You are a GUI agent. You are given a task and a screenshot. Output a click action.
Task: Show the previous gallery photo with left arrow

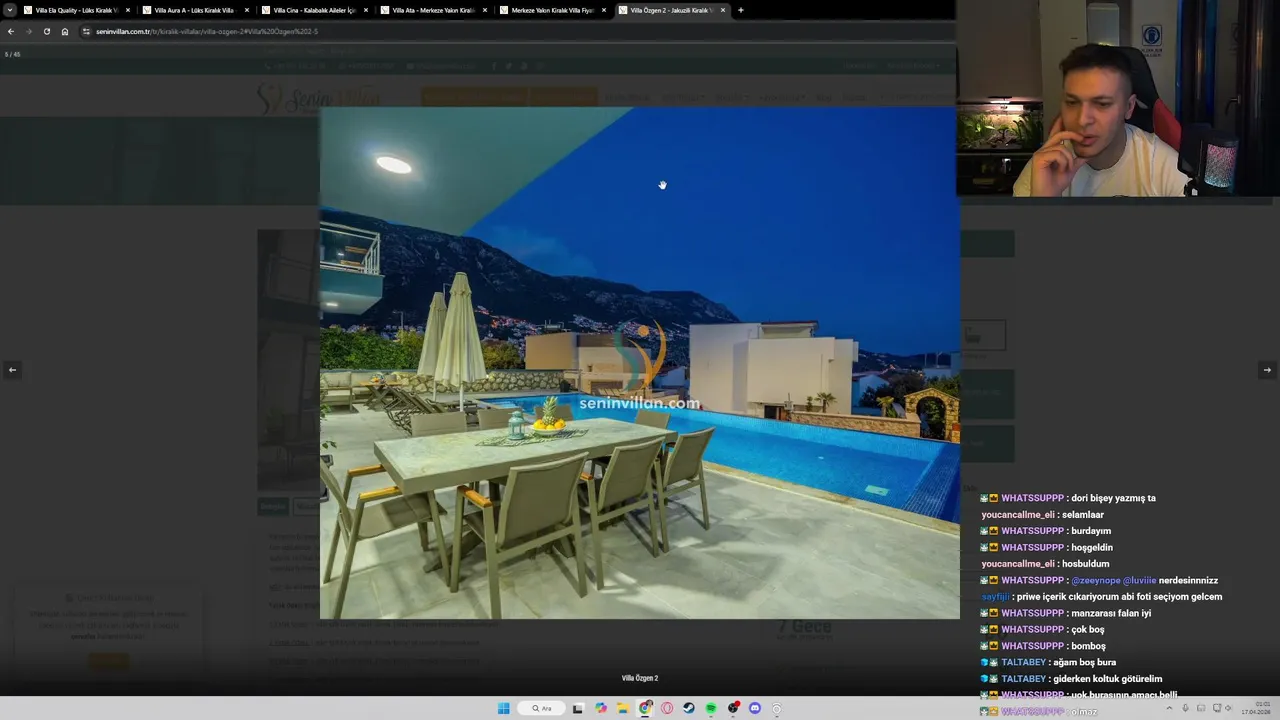click(12, 370)
